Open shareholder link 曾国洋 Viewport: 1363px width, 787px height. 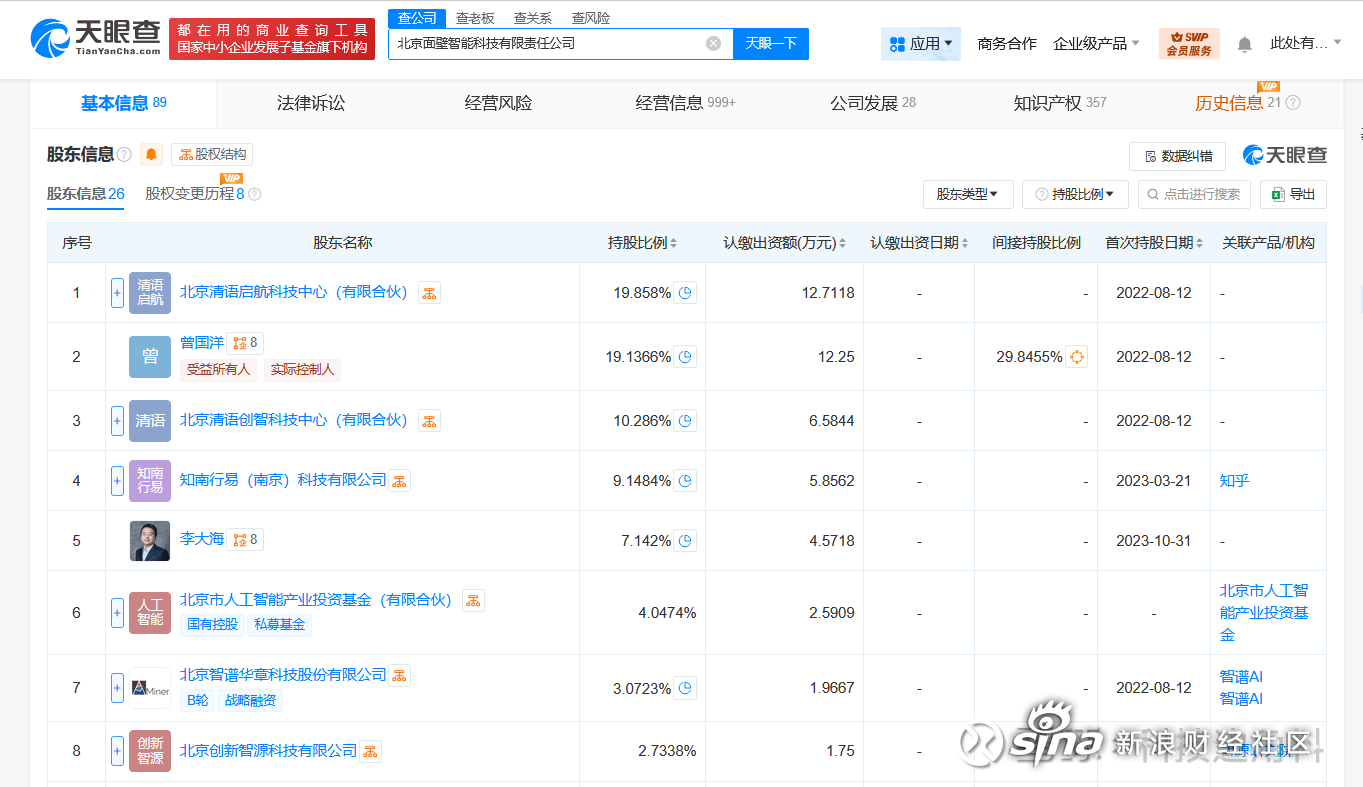[202, 342]
